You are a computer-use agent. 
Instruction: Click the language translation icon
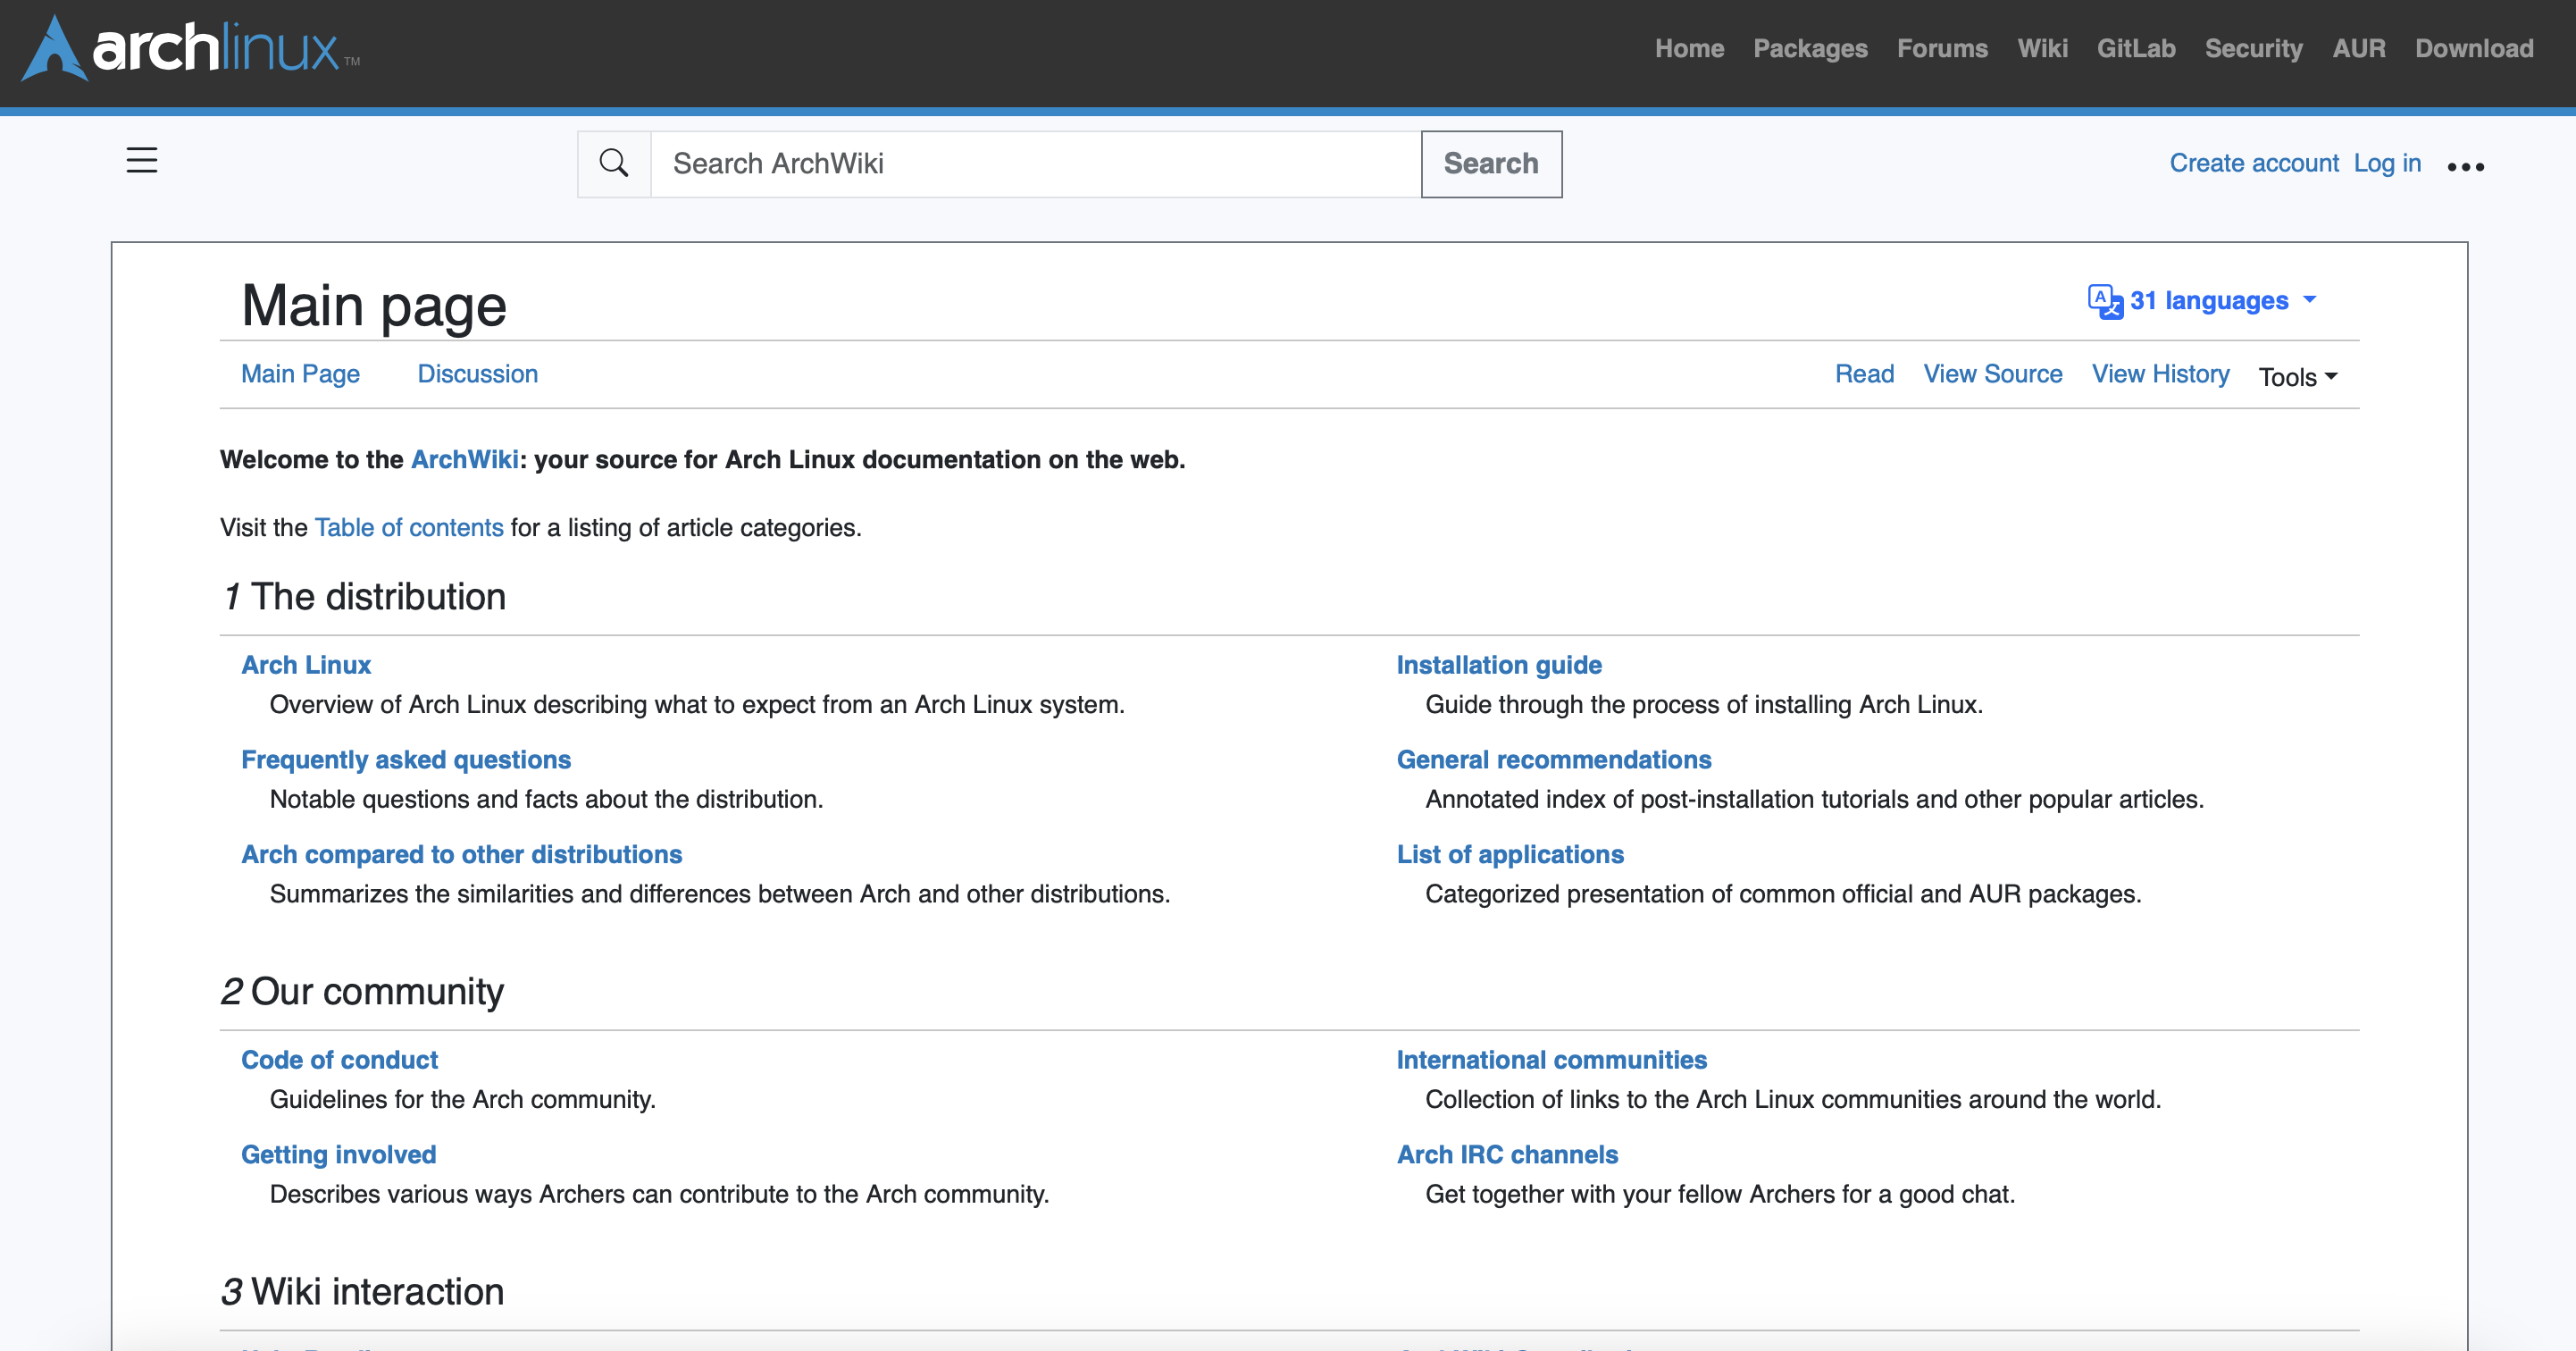pyautogui.click(x=2105, y=301)
